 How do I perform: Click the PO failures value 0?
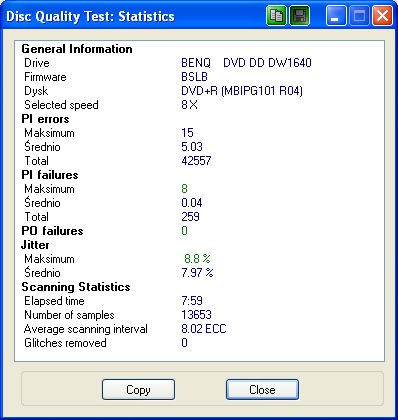(x=184, y=231)
